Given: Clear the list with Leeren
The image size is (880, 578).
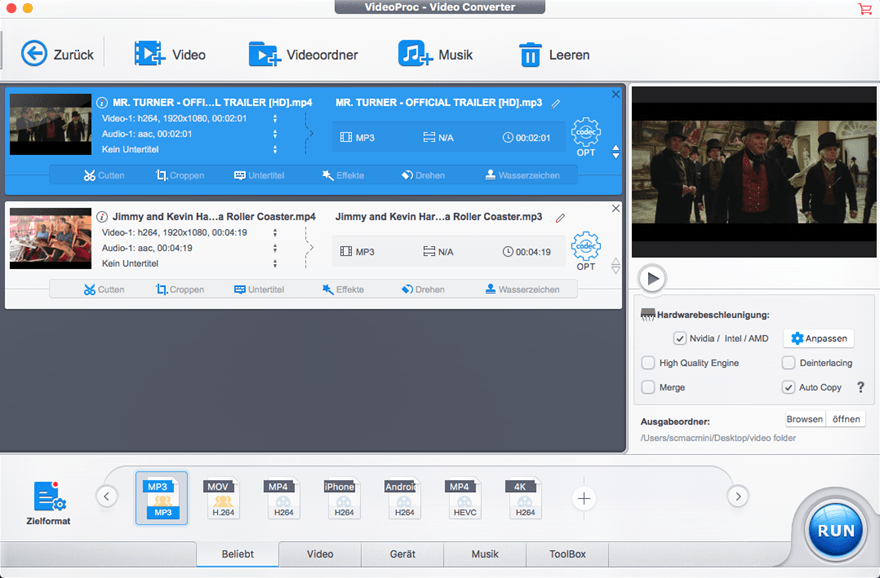Looking at the screenshot, I should [x=554, y=54].
